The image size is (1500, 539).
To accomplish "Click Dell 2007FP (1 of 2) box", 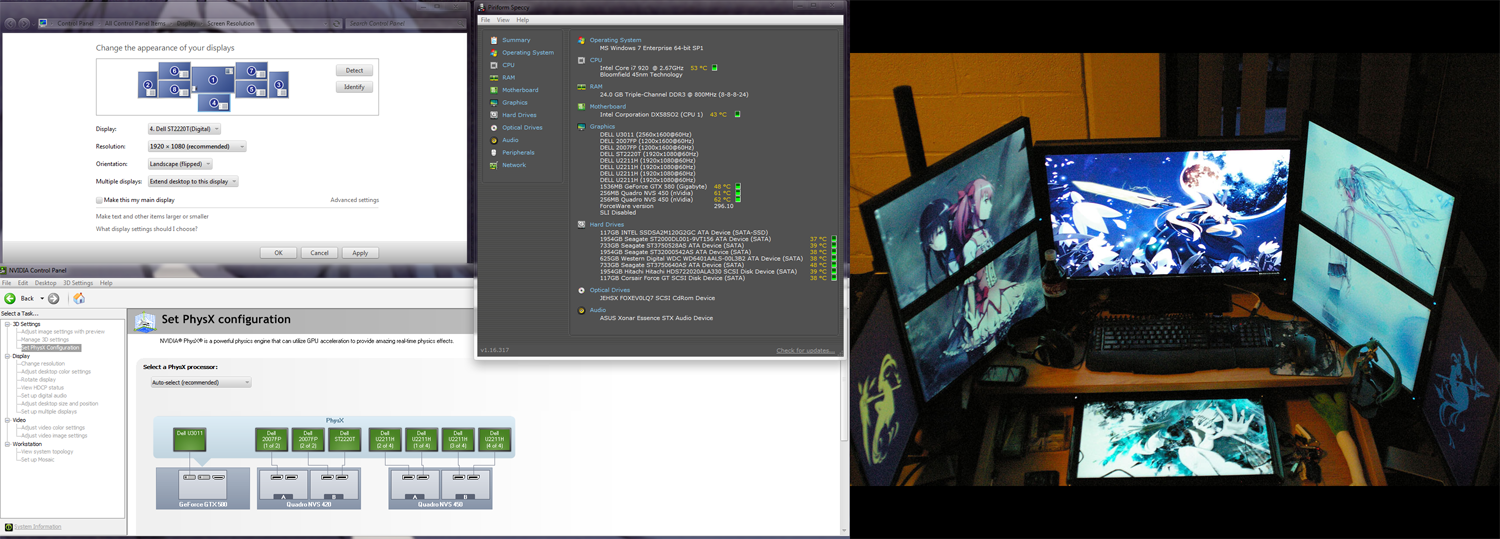I will 271,439.
